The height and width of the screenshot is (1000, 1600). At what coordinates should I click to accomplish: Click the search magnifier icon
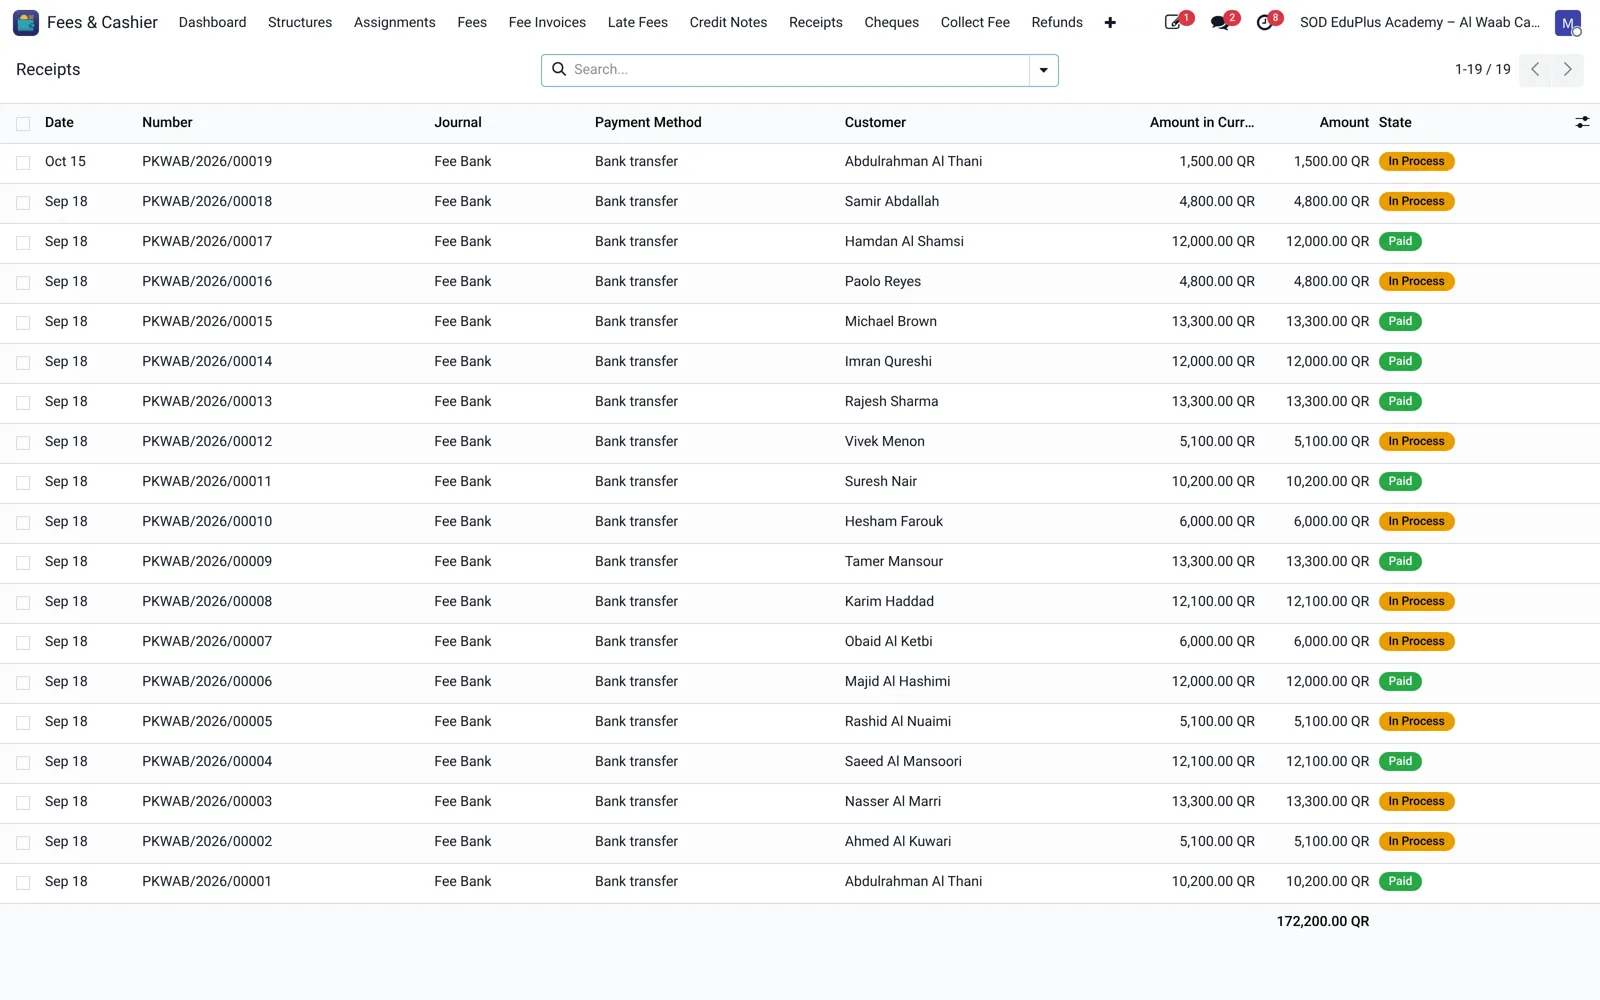point(559,69)
